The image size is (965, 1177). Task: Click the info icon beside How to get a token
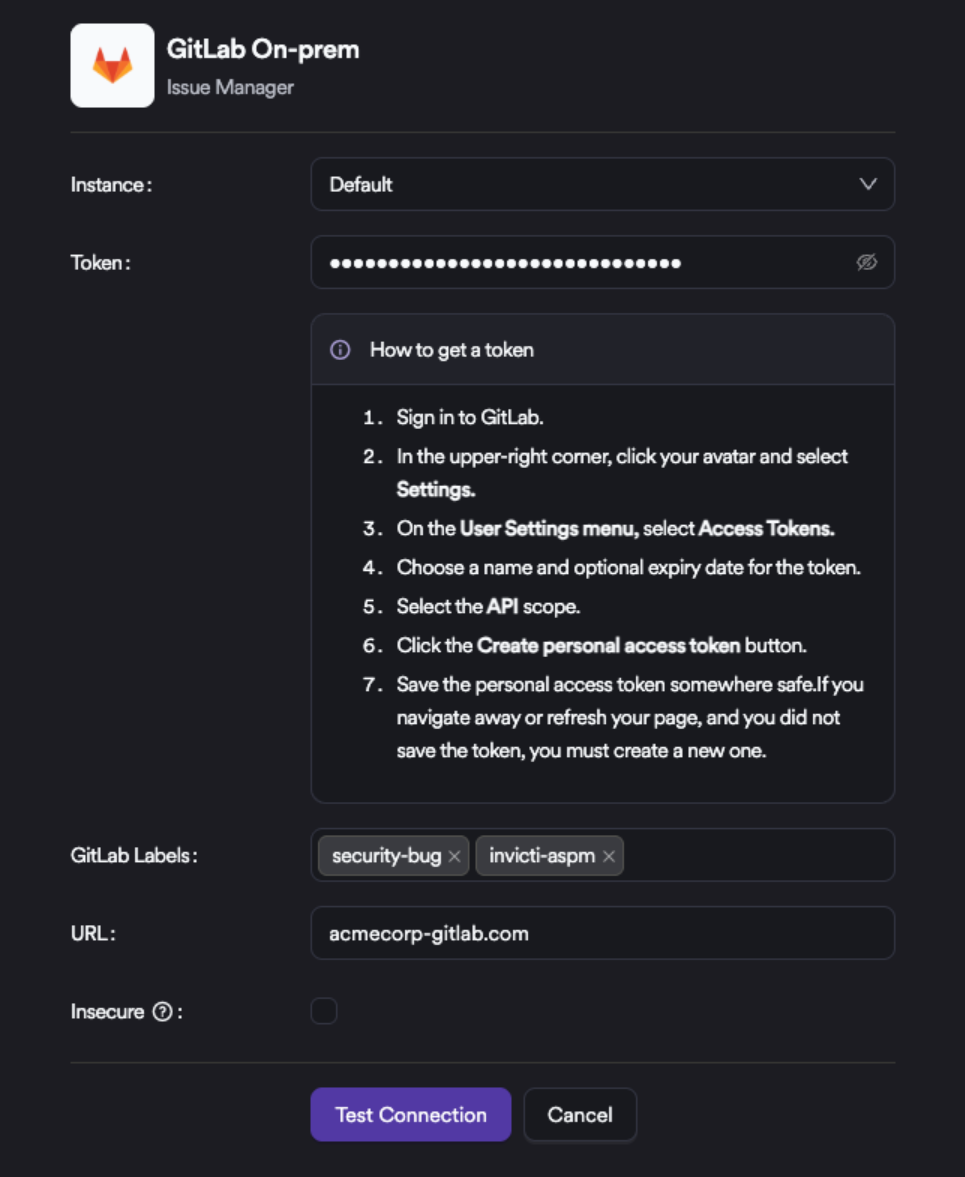(x=340, y=350)
